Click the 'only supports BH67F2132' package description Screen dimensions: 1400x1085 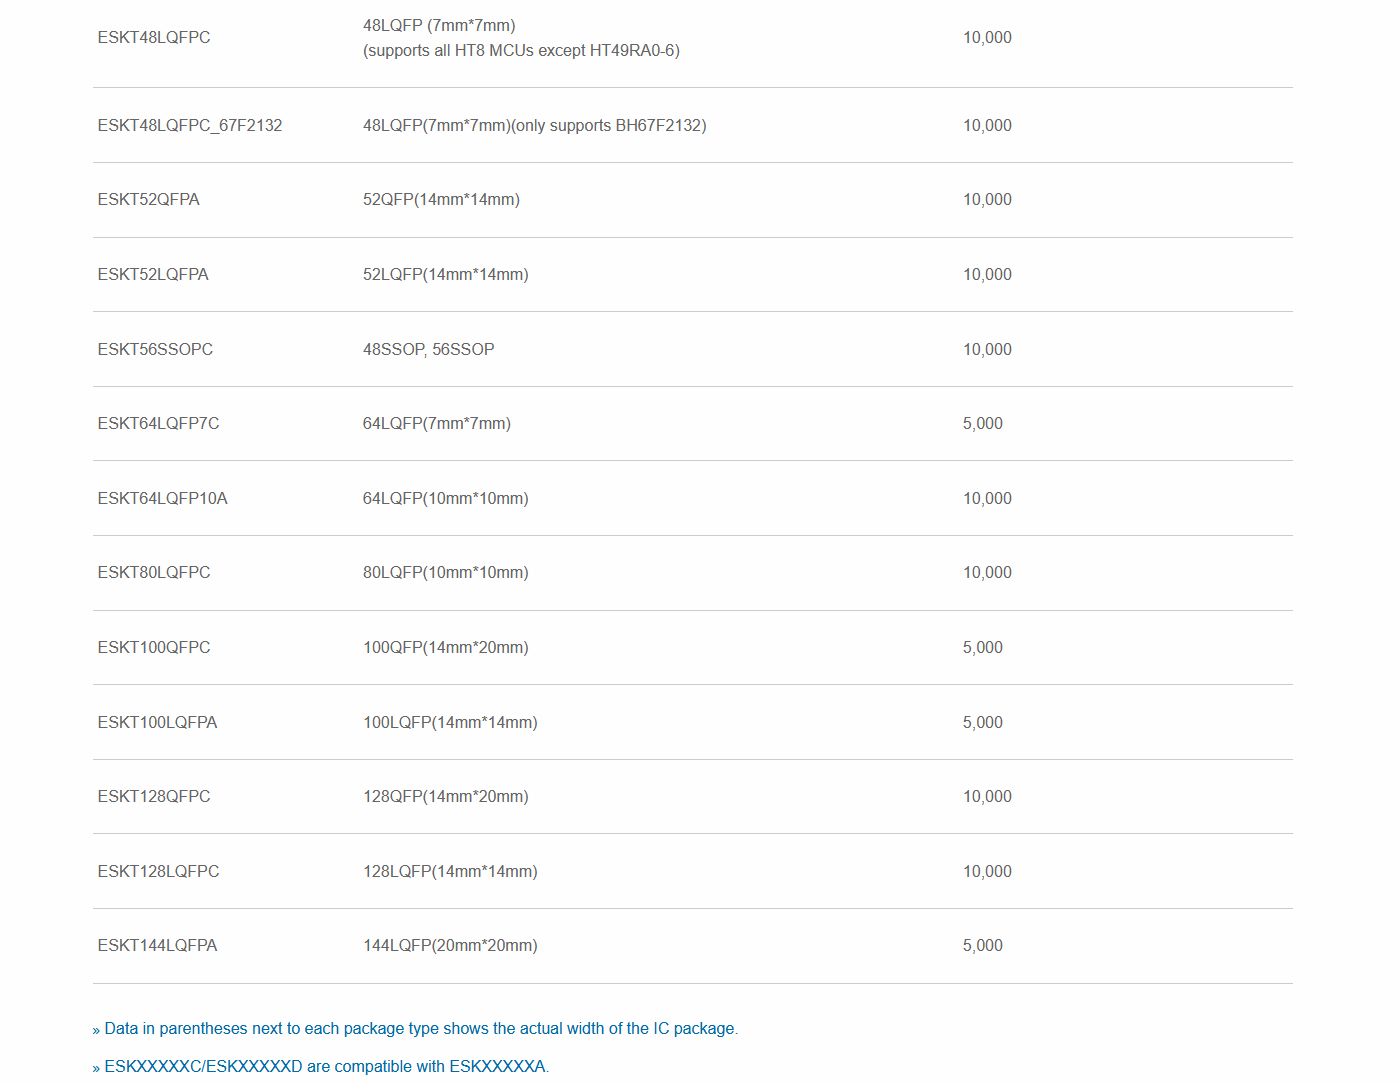[x=534, y=126]
